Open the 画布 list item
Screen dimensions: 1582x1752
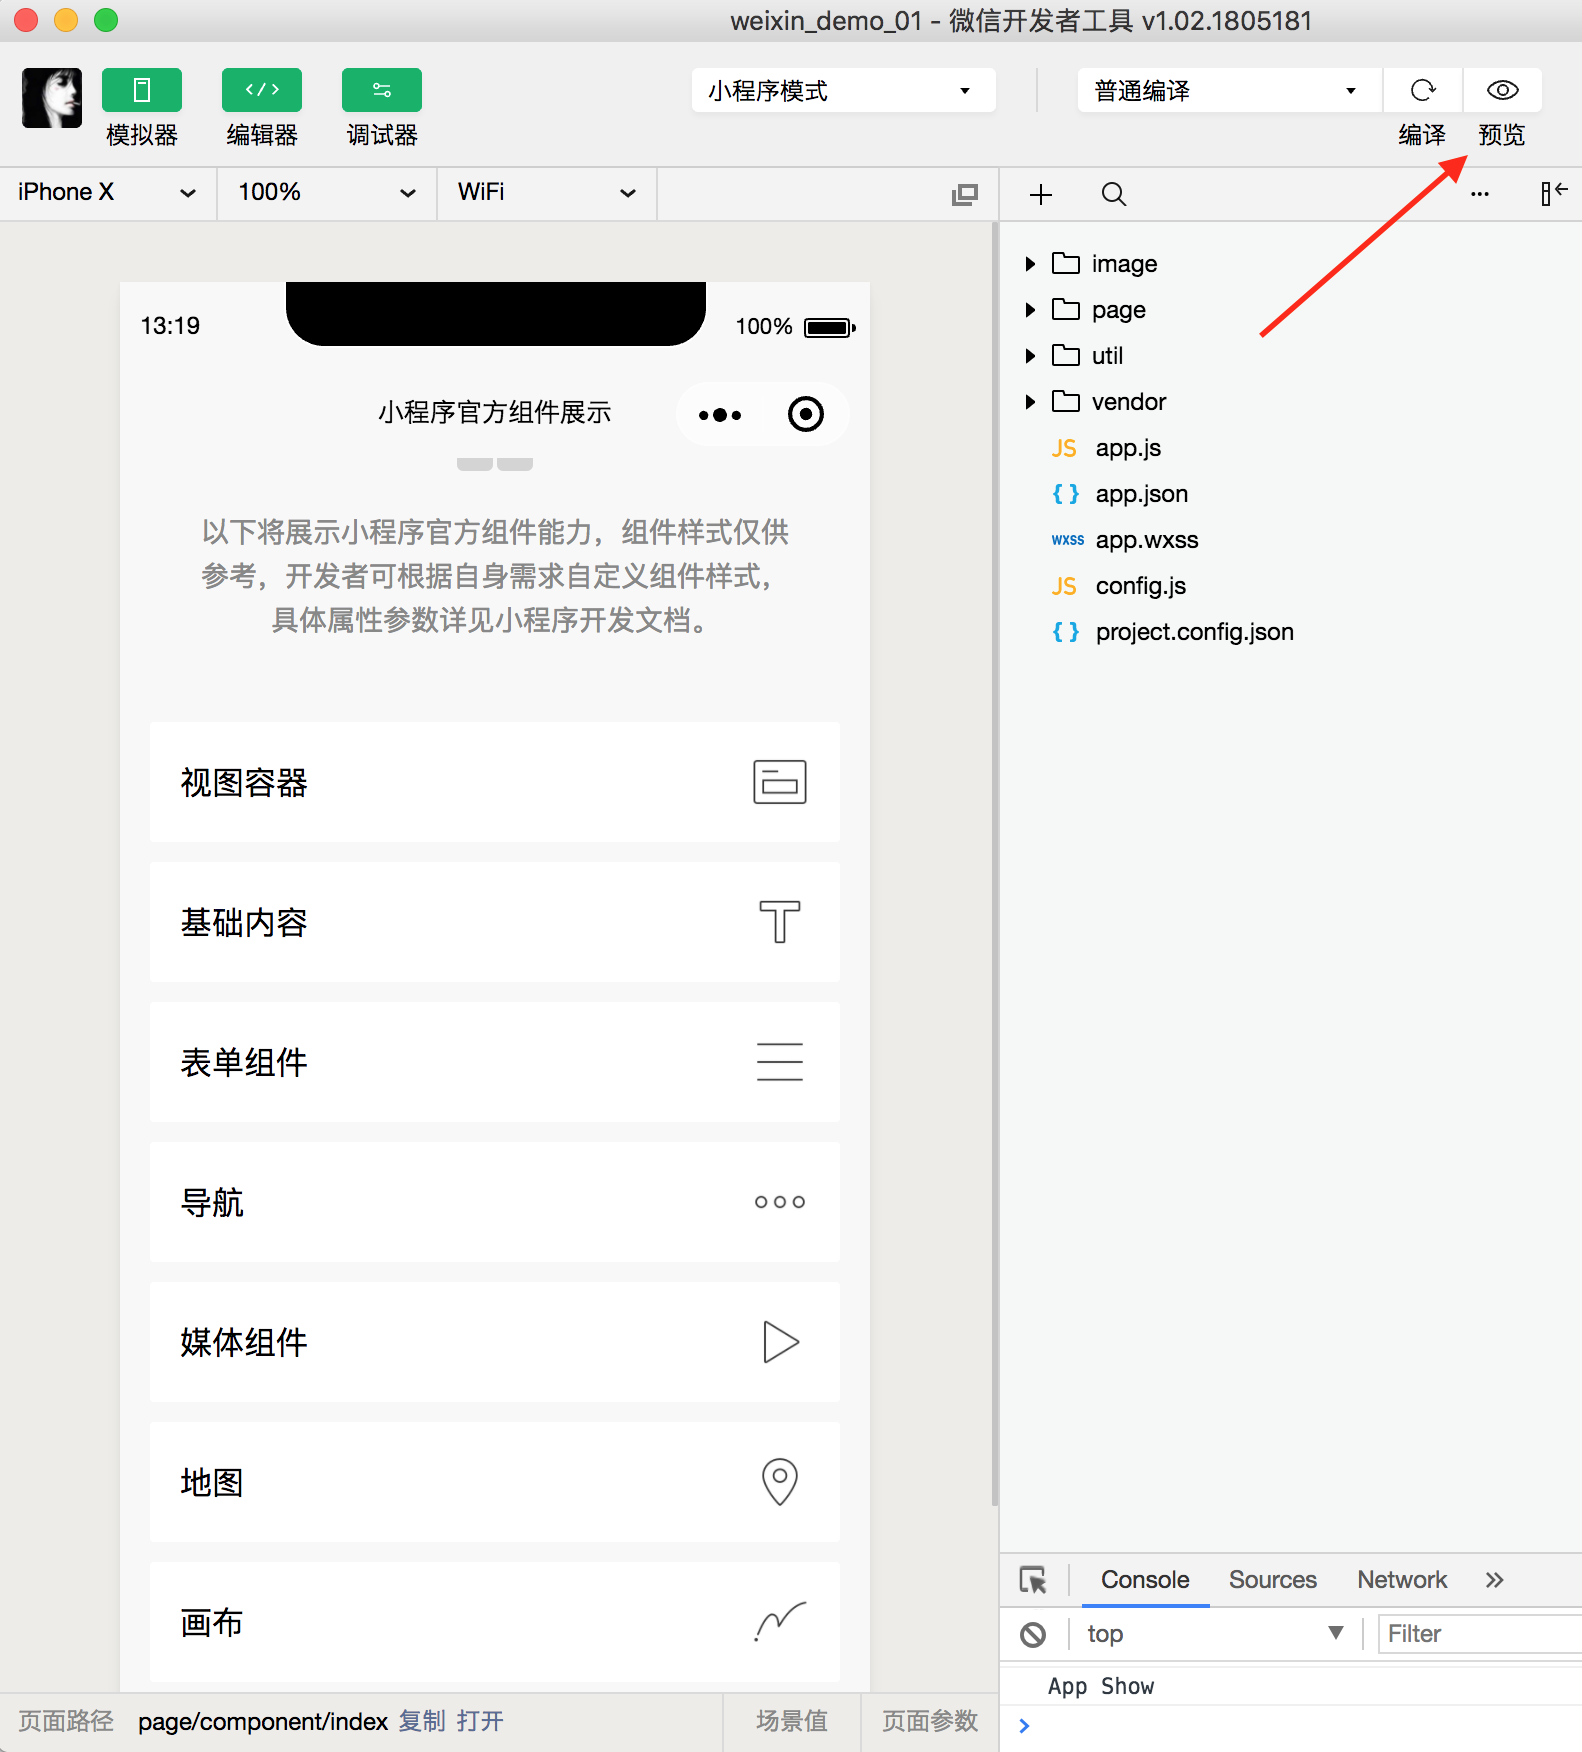click(495, 1622)
